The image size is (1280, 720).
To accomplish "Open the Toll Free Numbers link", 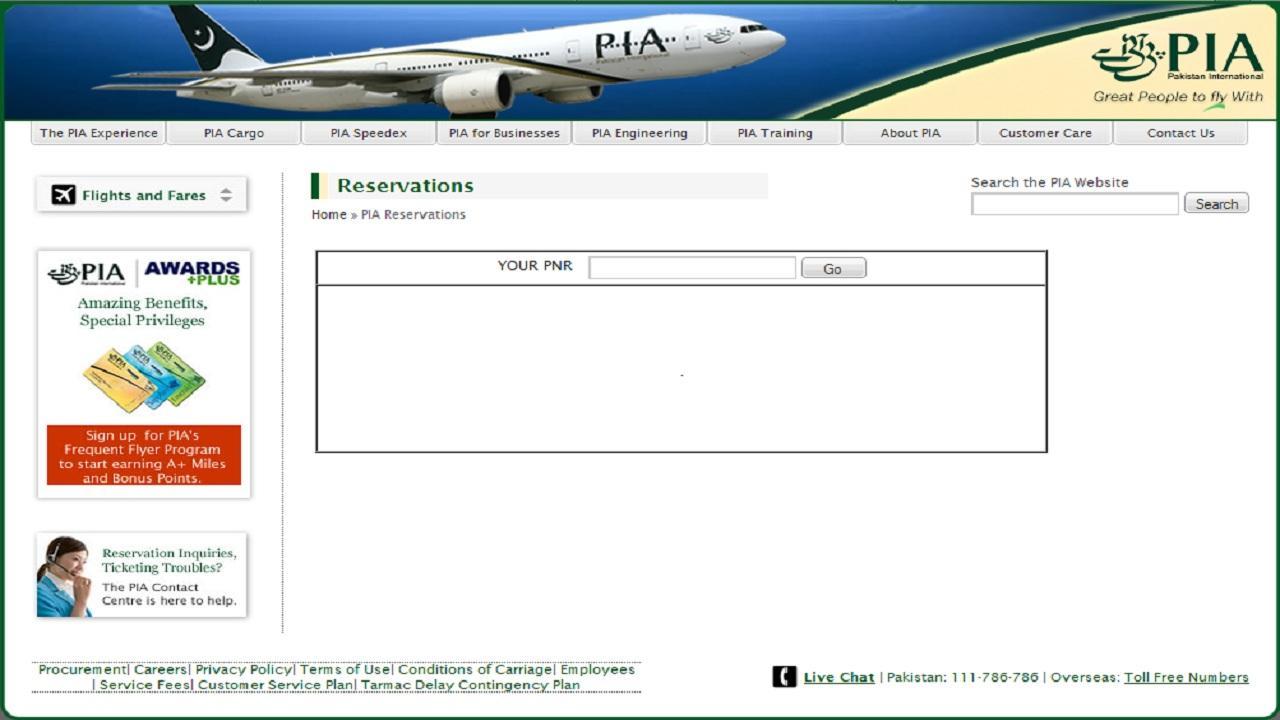I will [x=1186, y=677].
